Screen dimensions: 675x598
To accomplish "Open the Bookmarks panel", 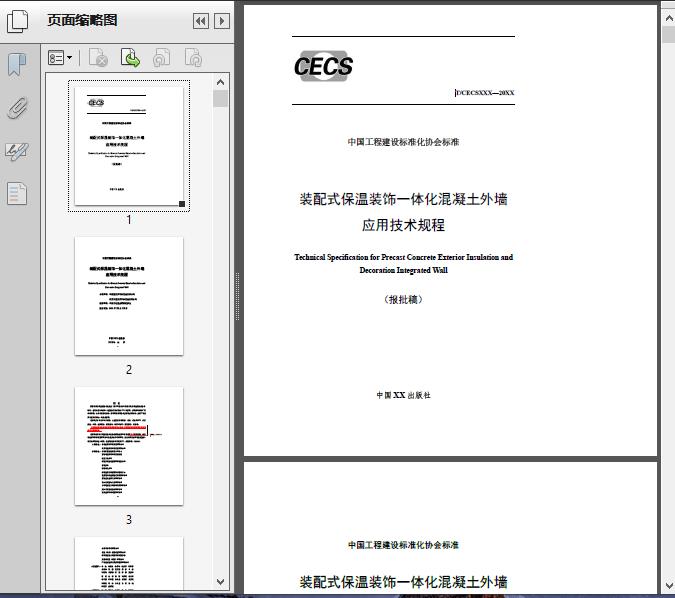I will 17,66.
